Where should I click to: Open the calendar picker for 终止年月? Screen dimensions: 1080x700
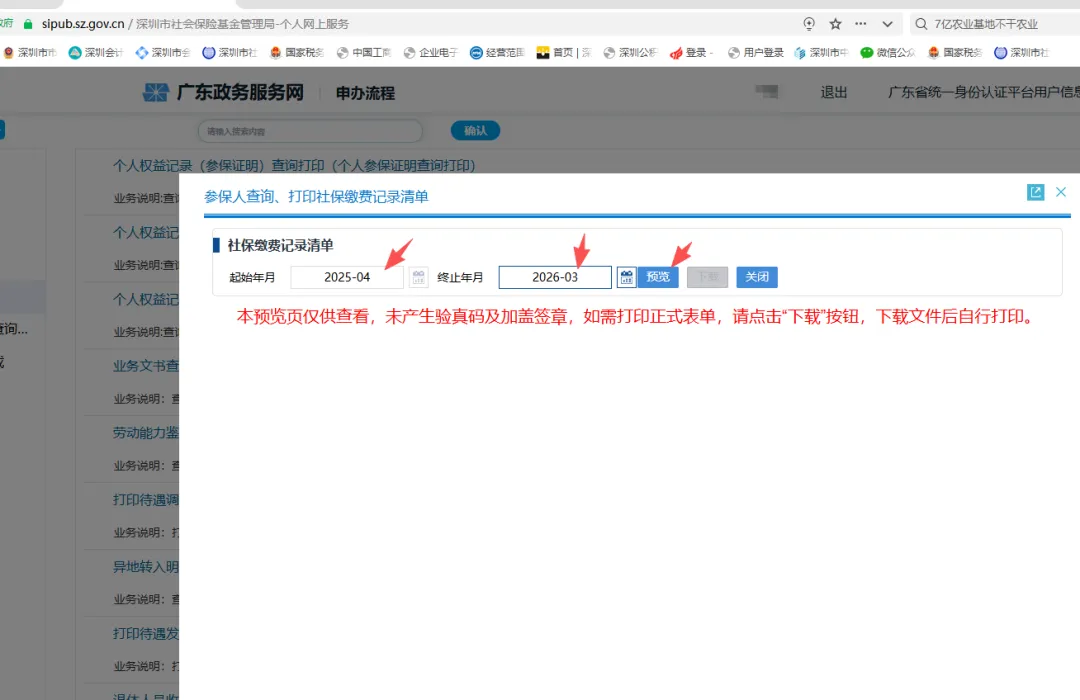626,277
